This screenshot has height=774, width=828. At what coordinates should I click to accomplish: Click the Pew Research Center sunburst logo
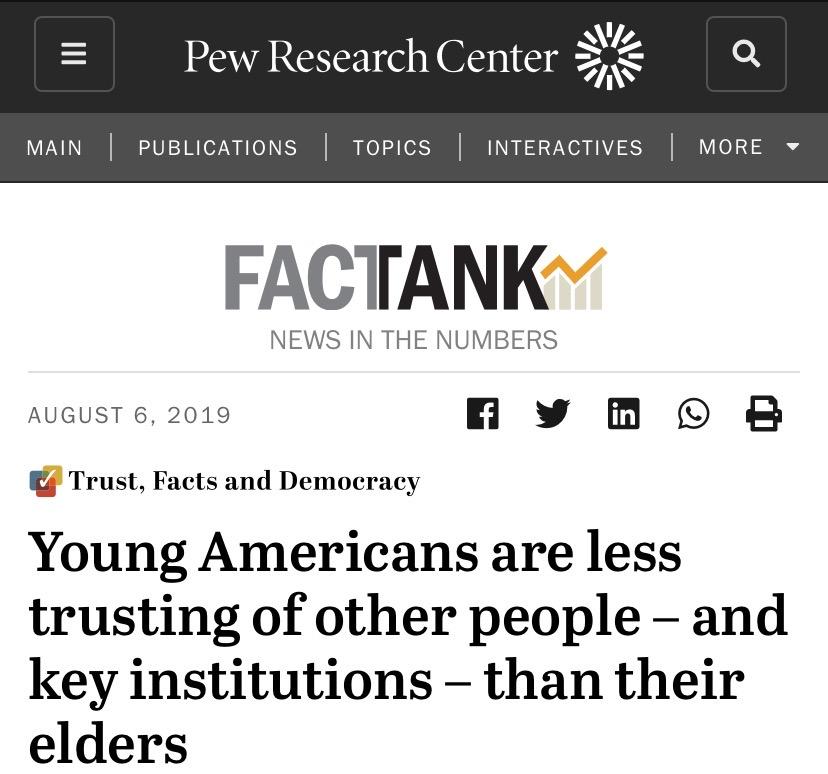(x=609, y=56)
